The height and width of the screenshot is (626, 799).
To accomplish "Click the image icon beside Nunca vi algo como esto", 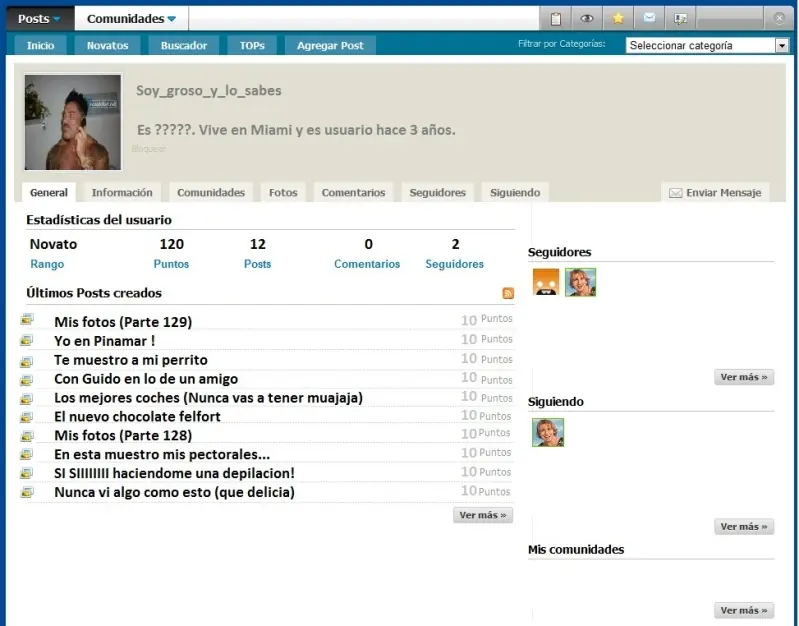I will click(x=26, y=492).
